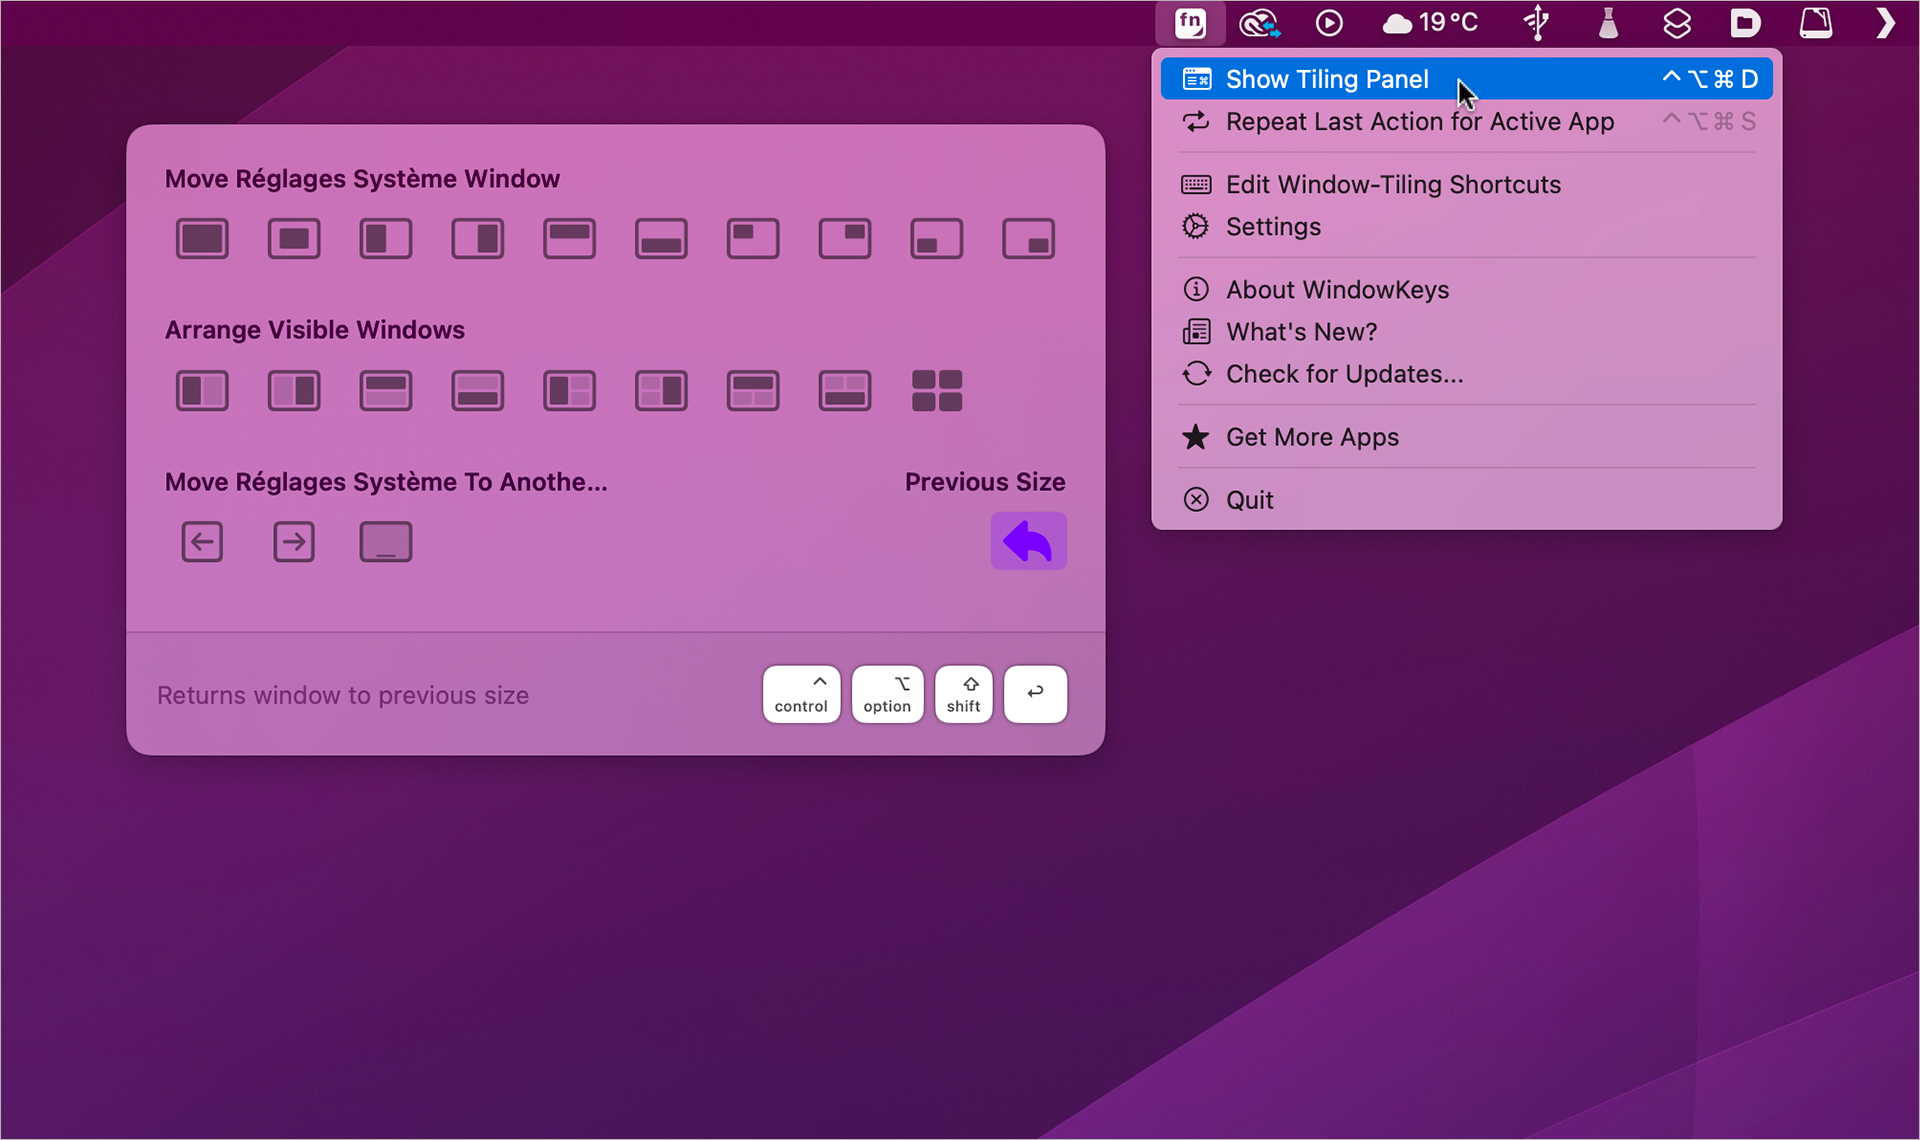Arrange windows right main with two left
1920x1140 pixels.
[x=661, y=391]
